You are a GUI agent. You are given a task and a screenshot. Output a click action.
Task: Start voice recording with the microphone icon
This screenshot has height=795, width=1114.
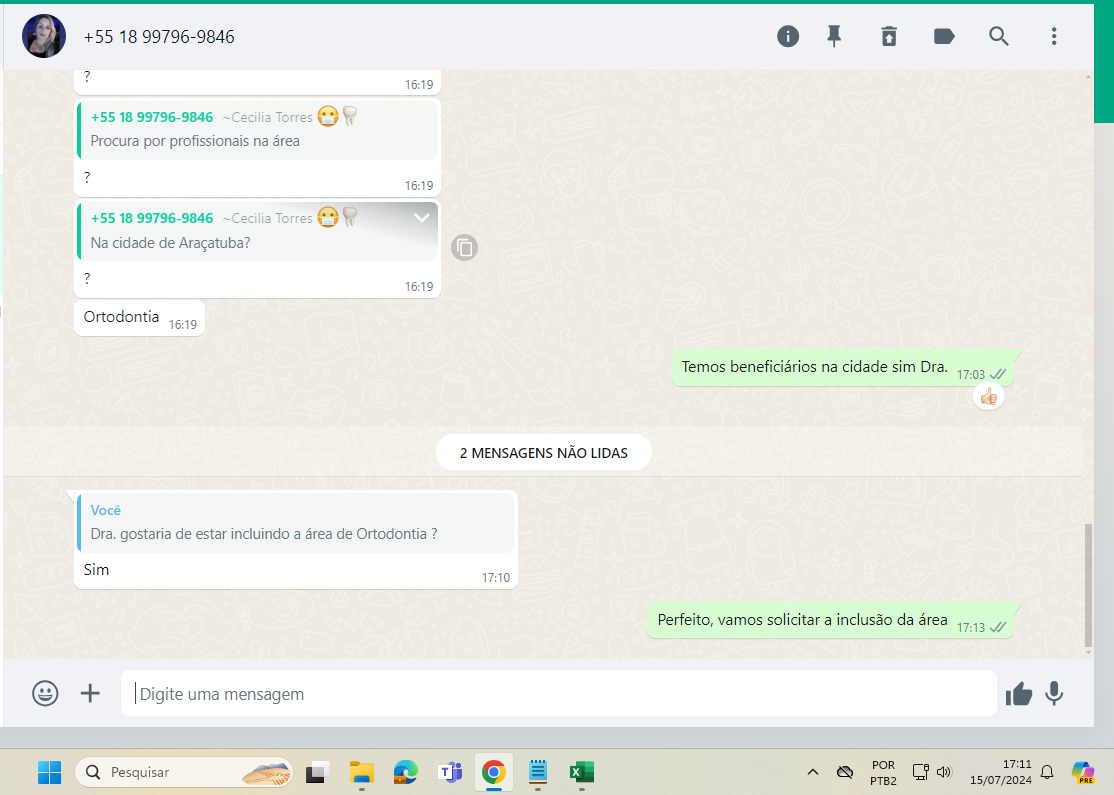(x=1054, y=693)
